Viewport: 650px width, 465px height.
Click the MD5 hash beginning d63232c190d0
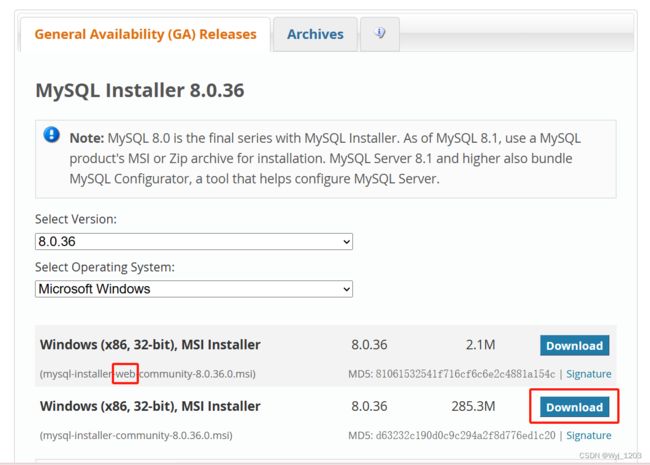point(465,435)
